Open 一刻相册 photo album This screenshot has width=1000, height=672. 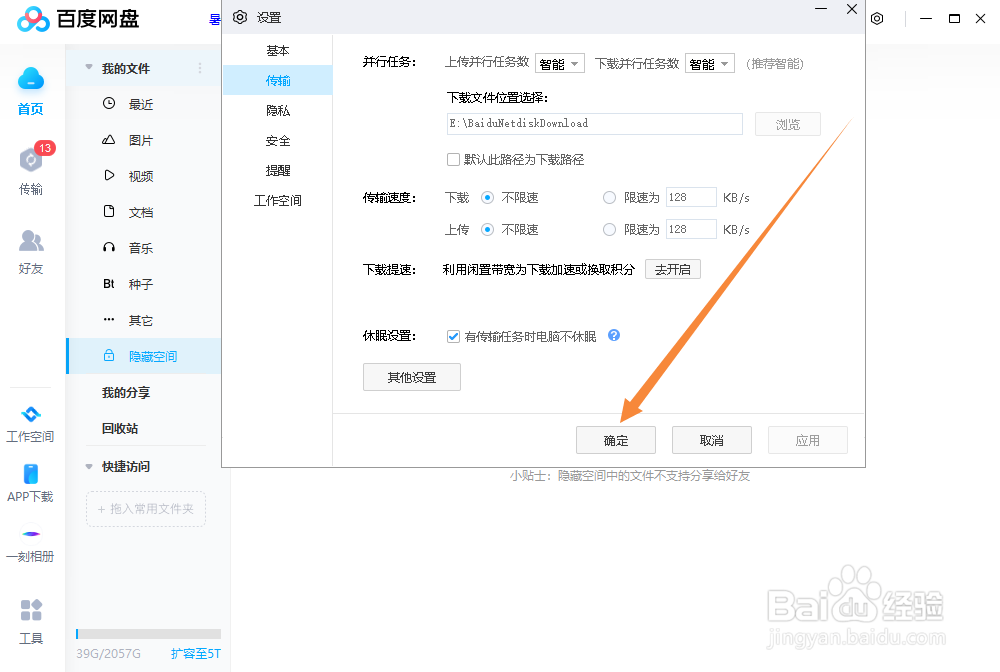(30, 545)
